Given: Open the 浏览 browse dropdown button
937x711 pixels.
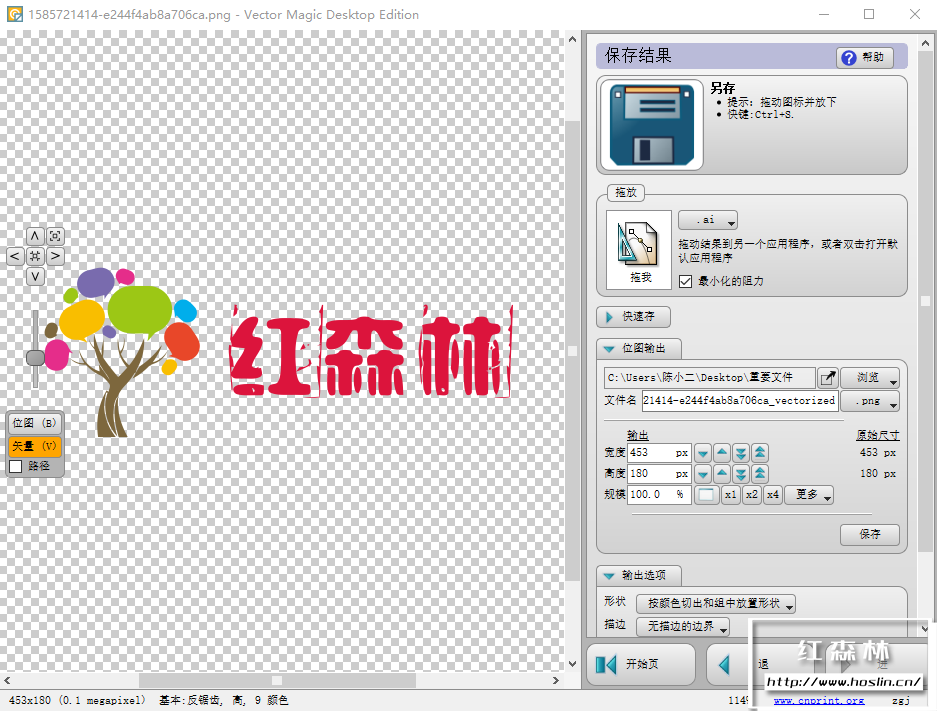Looking at the screenshot, I should tap(869, 378).
